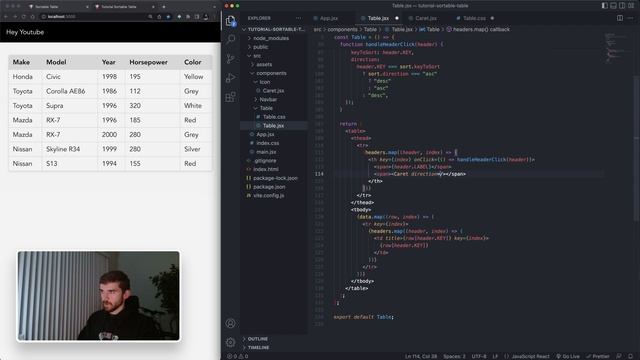The height and width of the screenshot is (360, 640).
Task: Split the editor to the right
Action: click(x=620, y=18)
